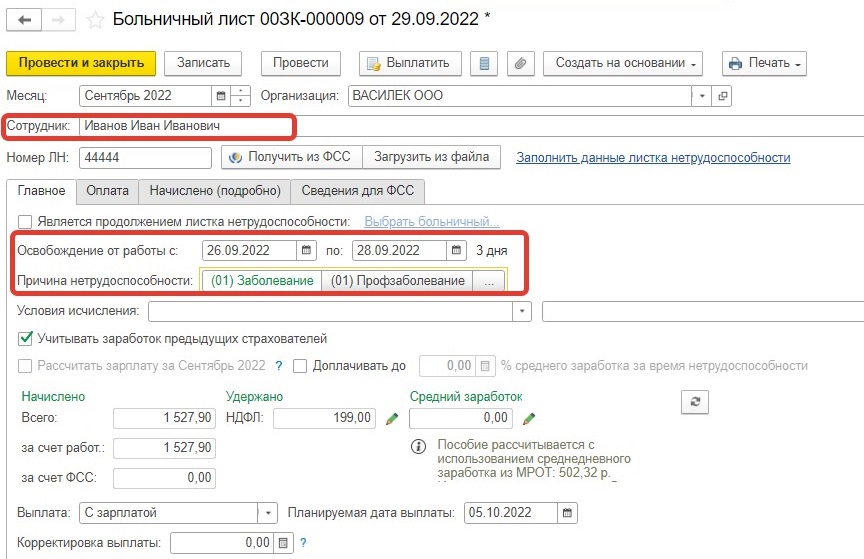Open the document report list icon

click(484, 63)
